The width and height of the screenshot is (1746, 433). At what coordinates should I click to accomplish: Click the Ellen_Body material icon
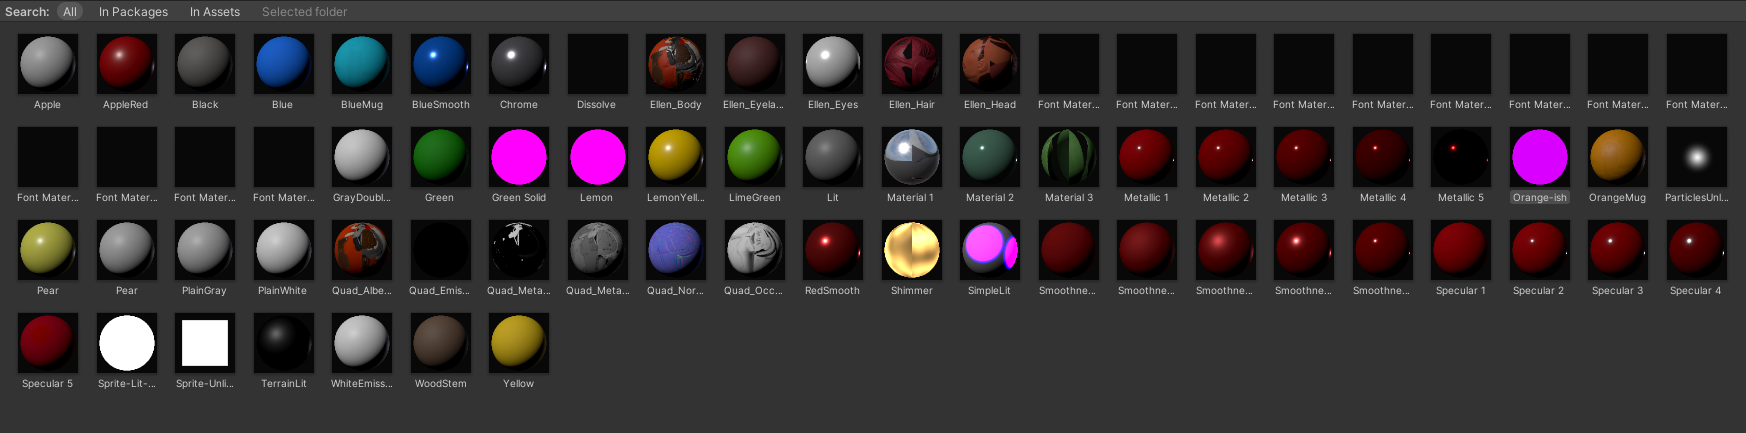point(675,64)
